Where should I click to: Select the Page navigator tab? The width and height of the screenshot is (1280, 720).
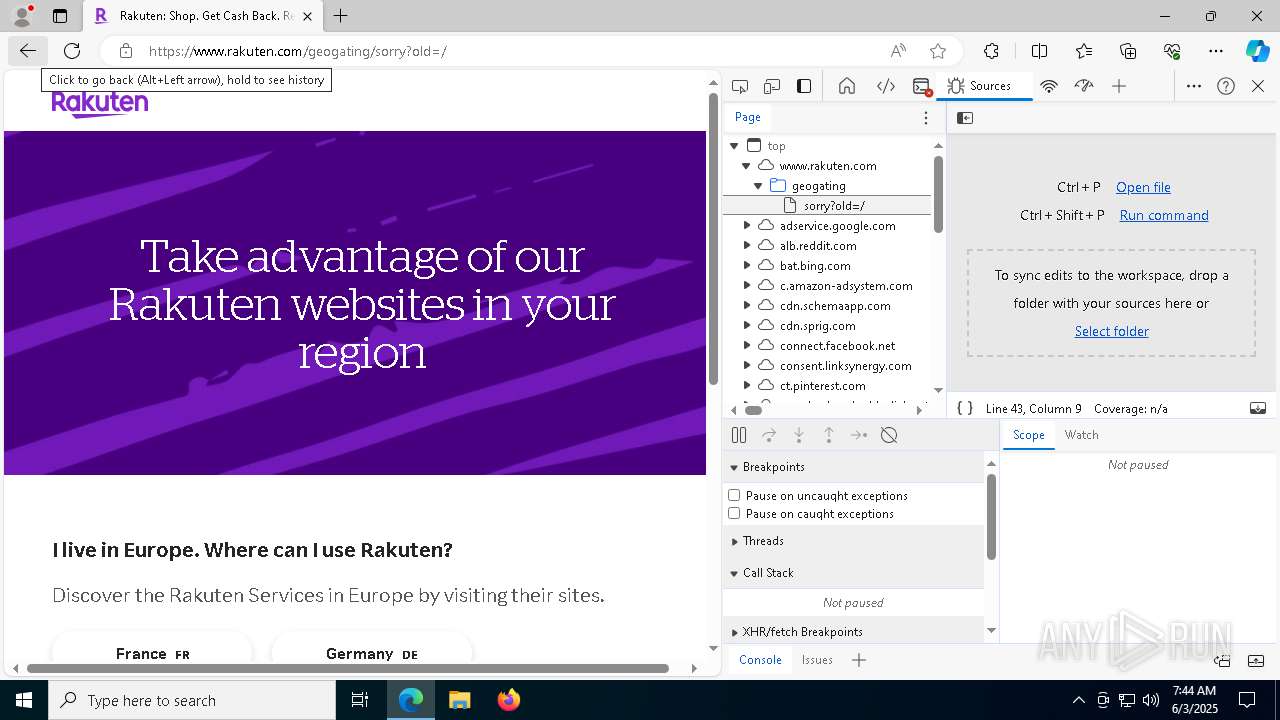[748, 117]
